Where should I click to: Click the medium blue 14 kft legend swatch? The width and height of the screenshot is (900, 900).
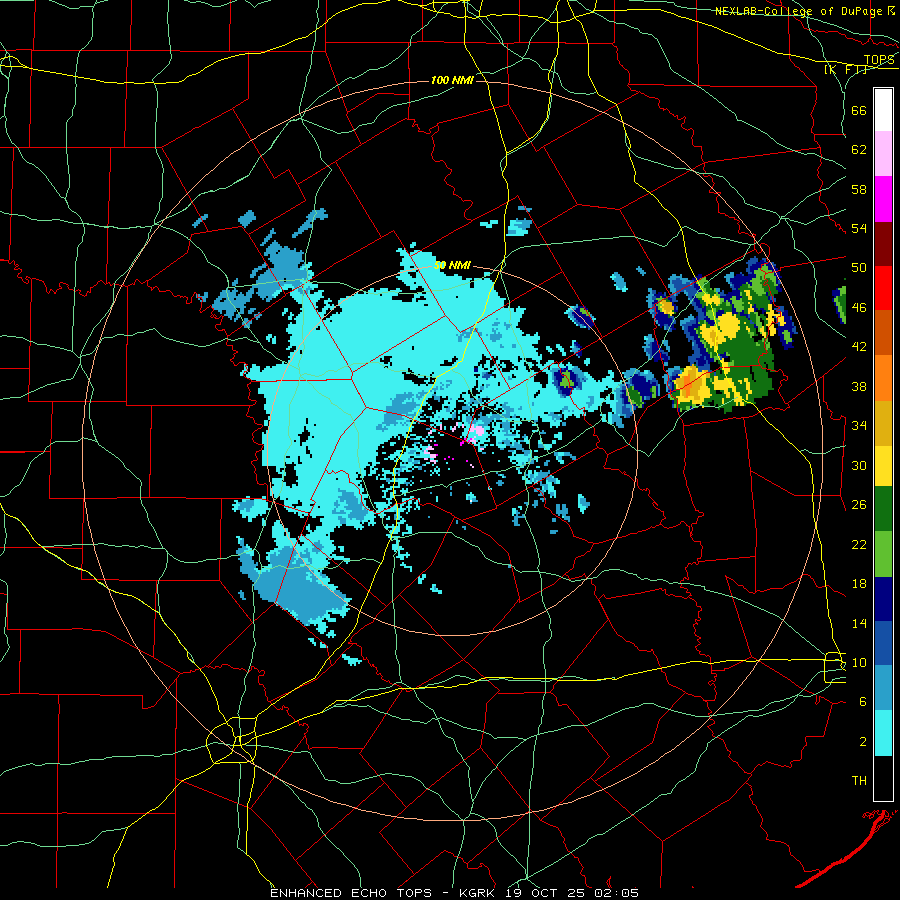coord(883,643)
